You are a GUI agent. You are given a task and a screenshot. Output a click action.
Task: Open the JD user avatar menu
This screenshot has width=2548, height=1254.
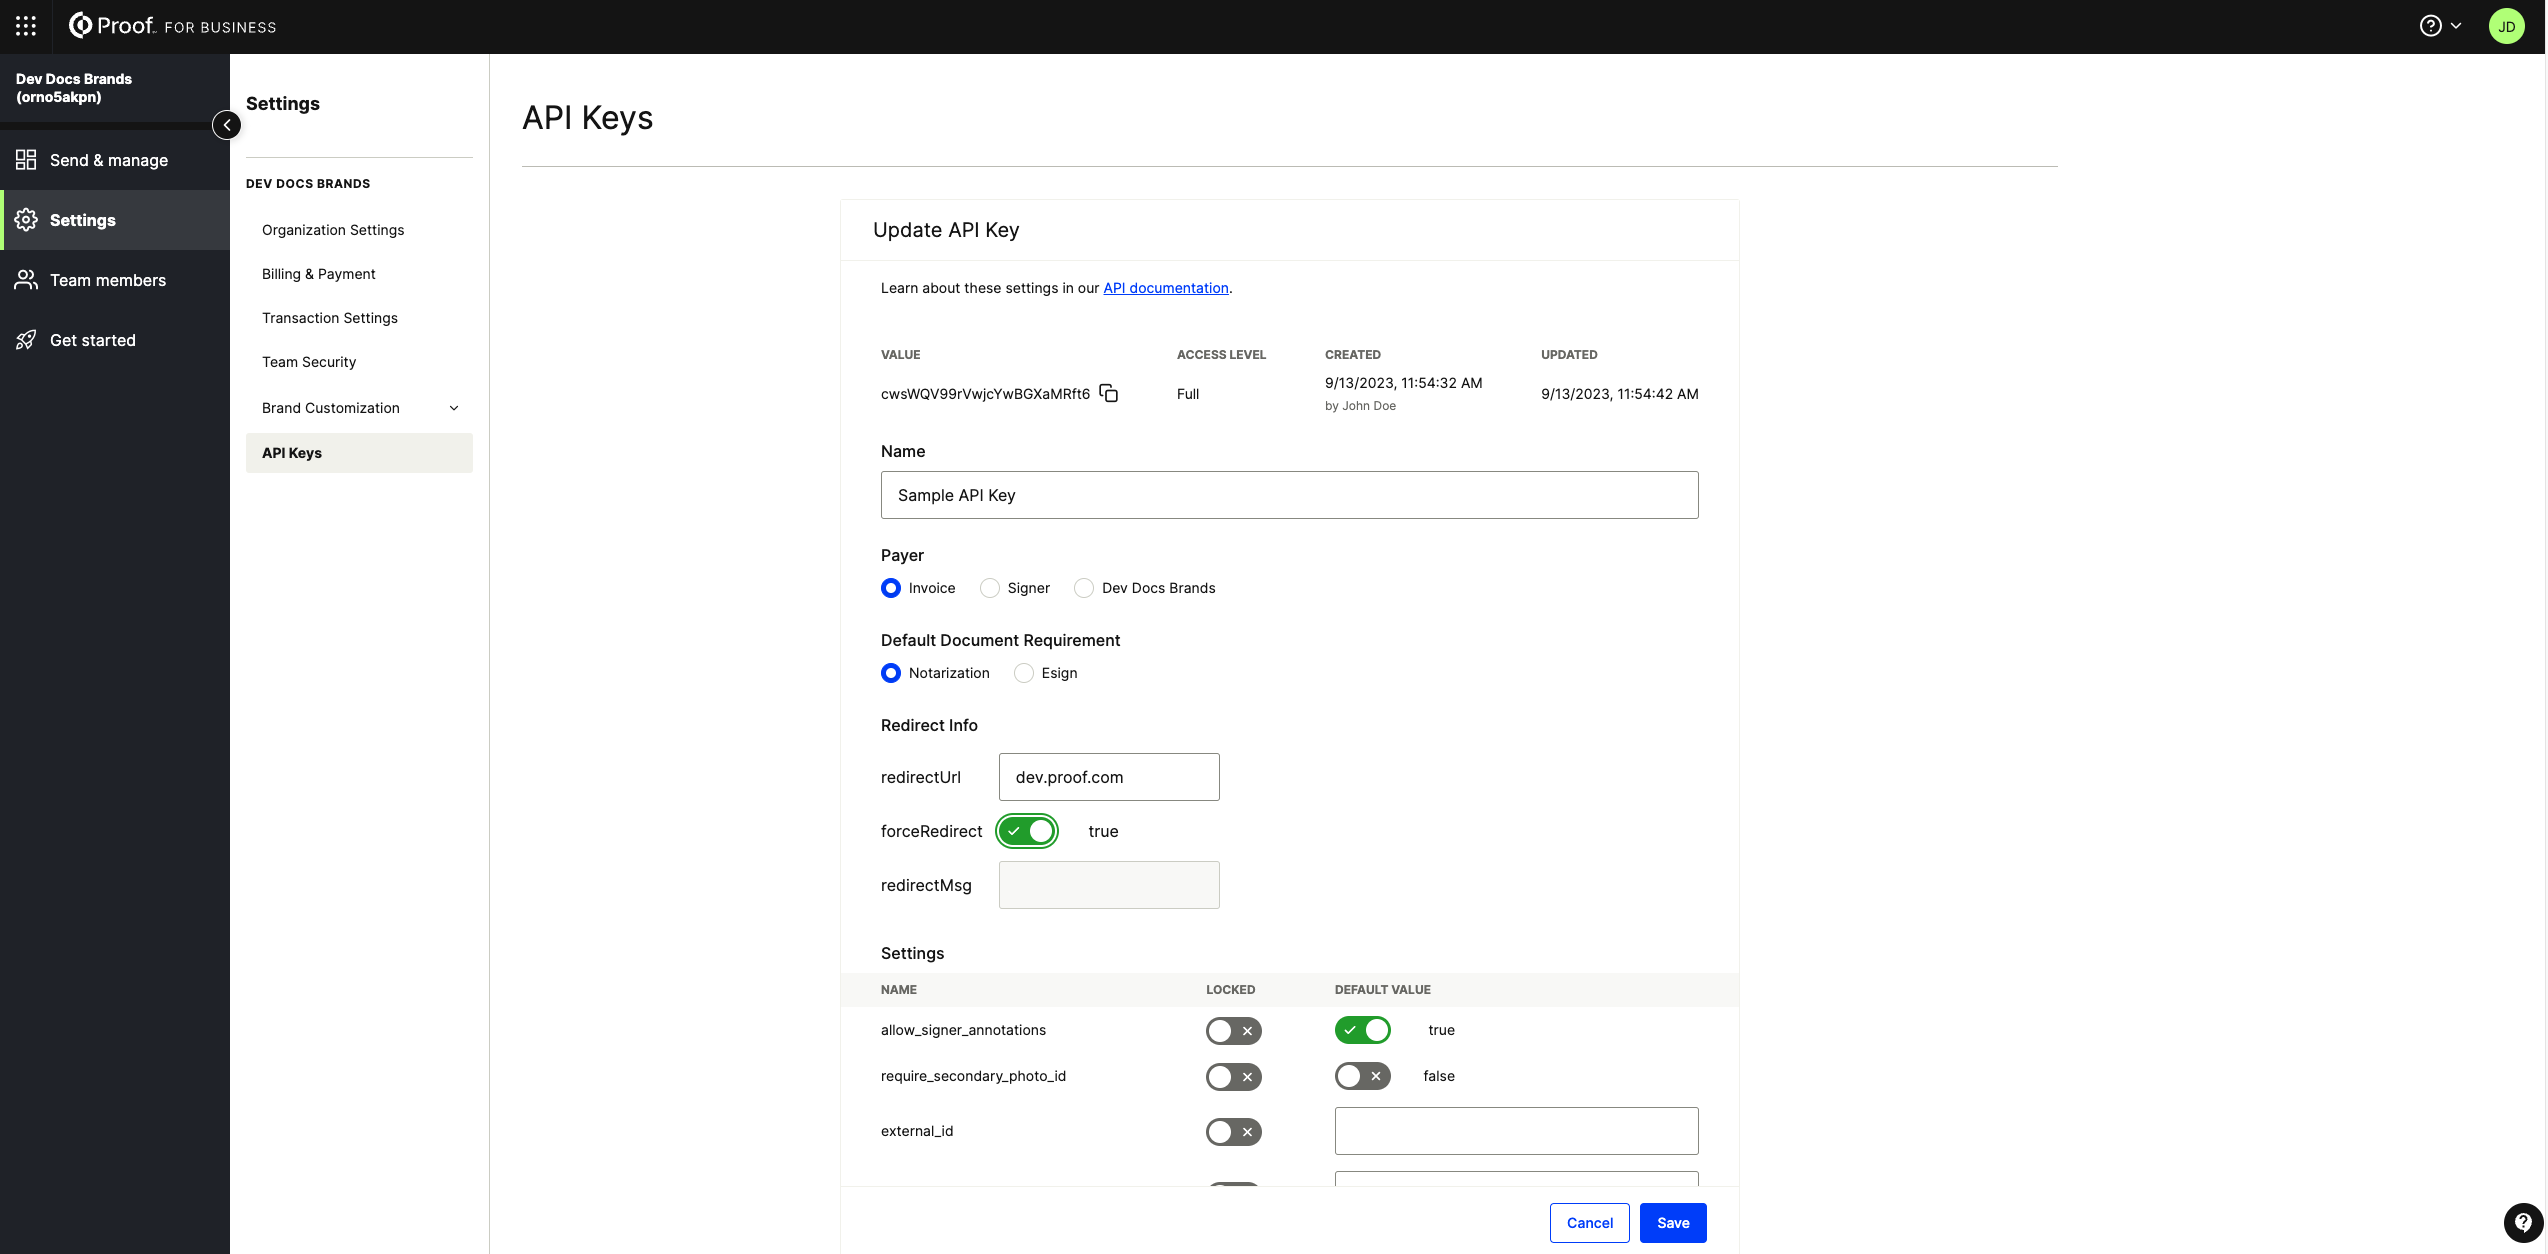2506,26
